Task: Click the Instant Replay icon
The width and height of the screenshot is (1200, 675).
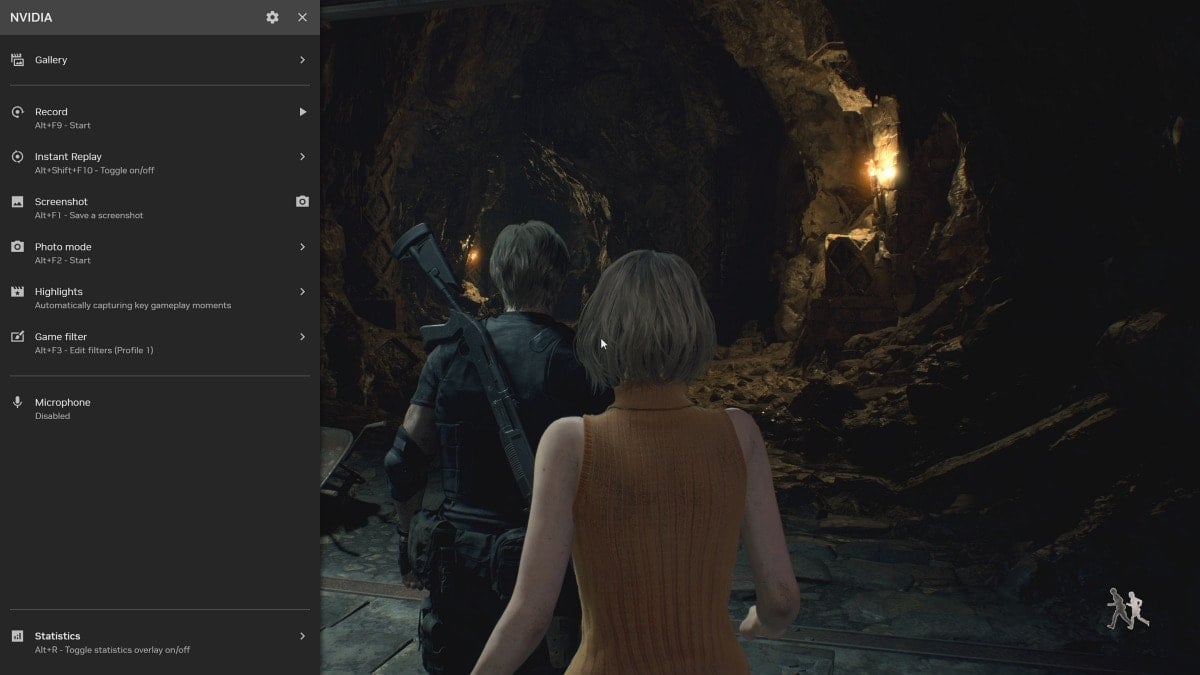Action: [17, 157]
